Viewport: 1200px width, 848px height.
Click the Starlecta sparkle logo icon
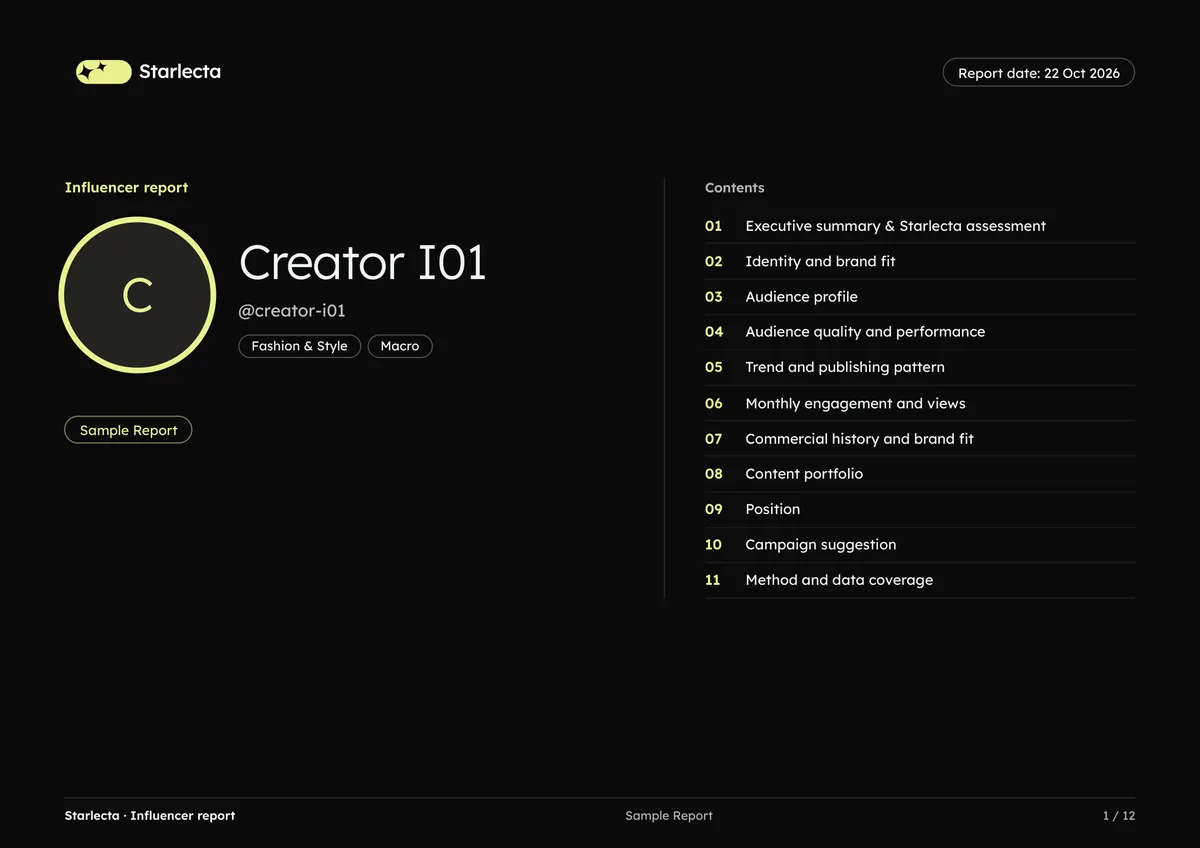click(104, 72)
